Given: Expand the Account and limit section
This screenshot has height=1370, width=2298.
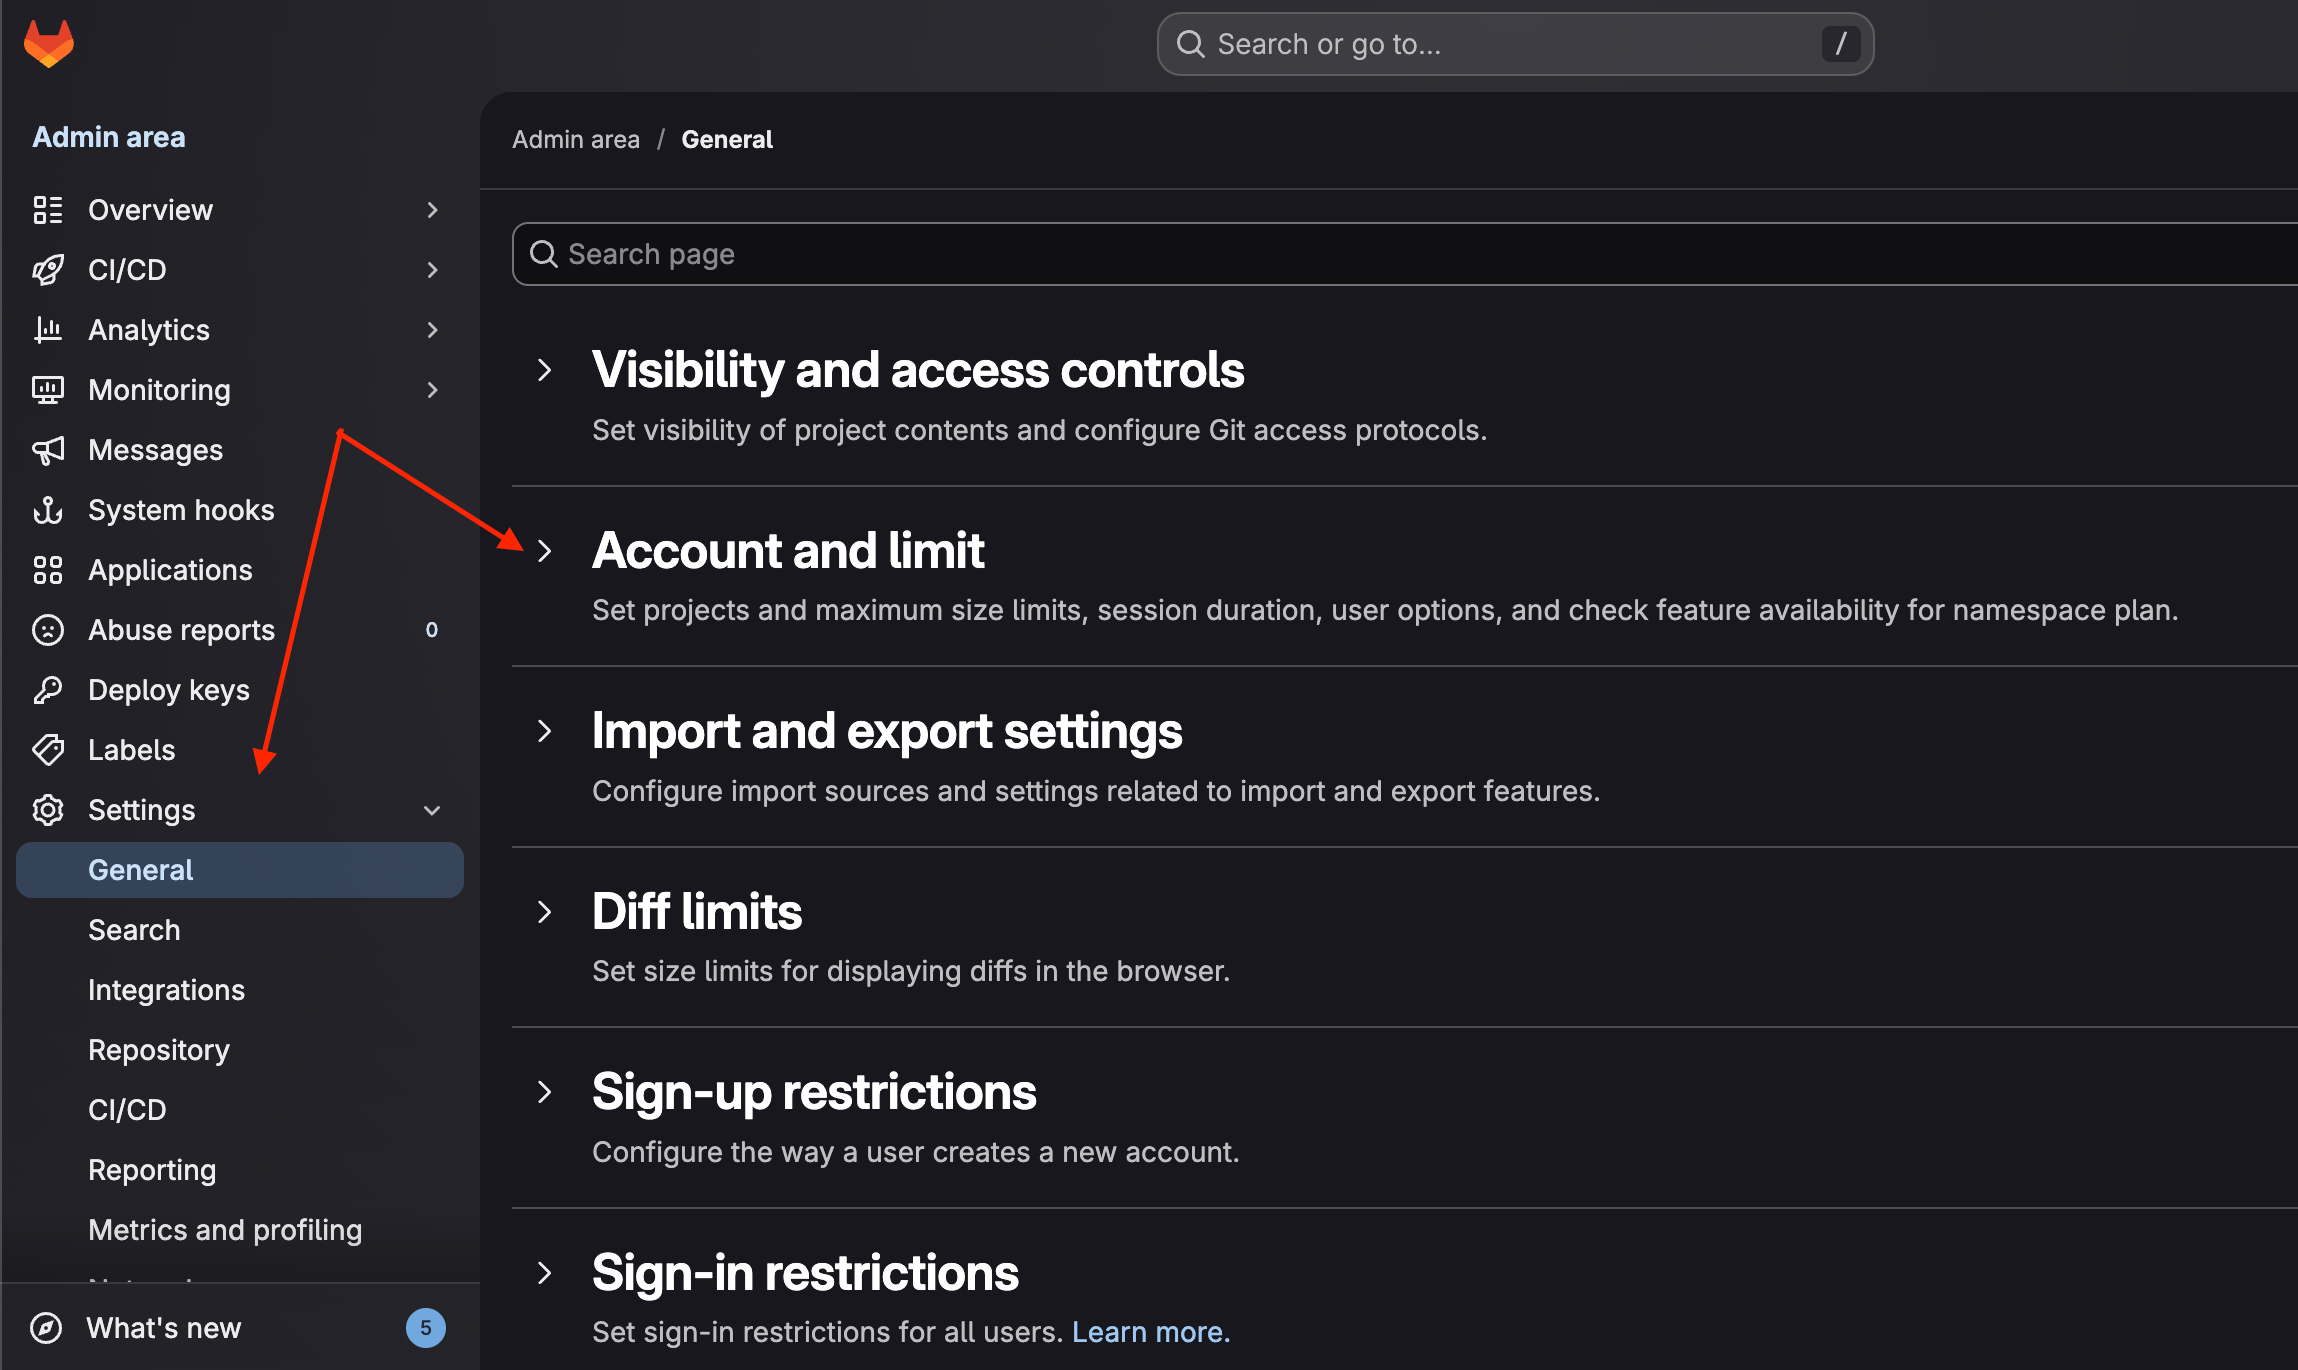Looking at the screenshot, I should 545,551.
